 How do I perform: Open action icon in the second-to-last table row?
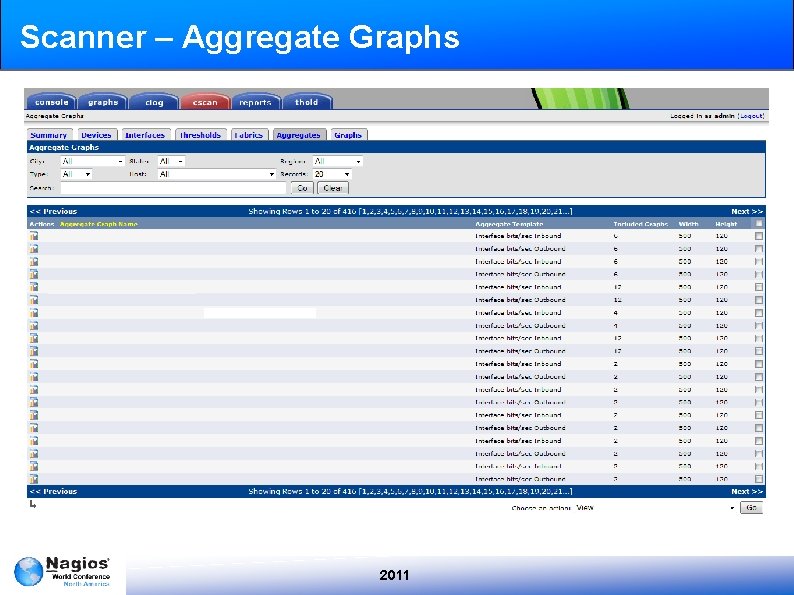pyautogui.click(x=34, y=466)
